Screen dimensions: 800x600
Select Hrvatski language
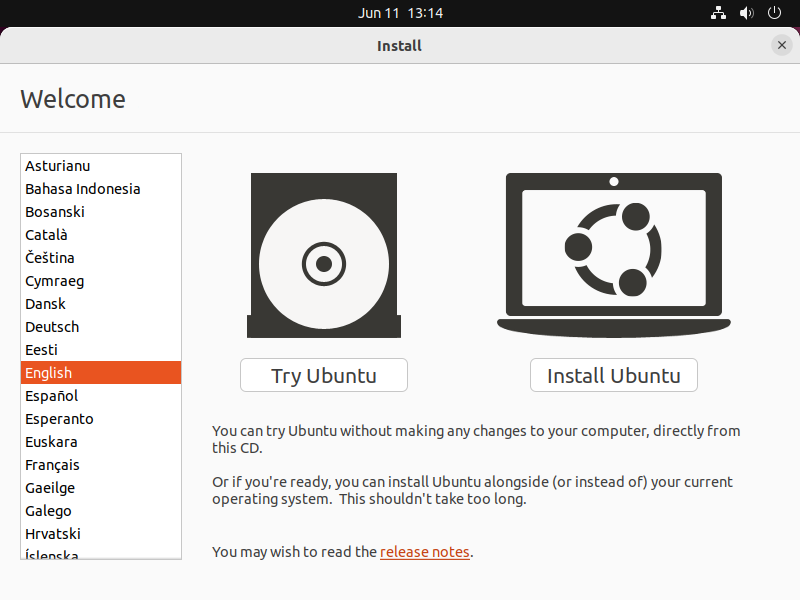click(101, 533)
